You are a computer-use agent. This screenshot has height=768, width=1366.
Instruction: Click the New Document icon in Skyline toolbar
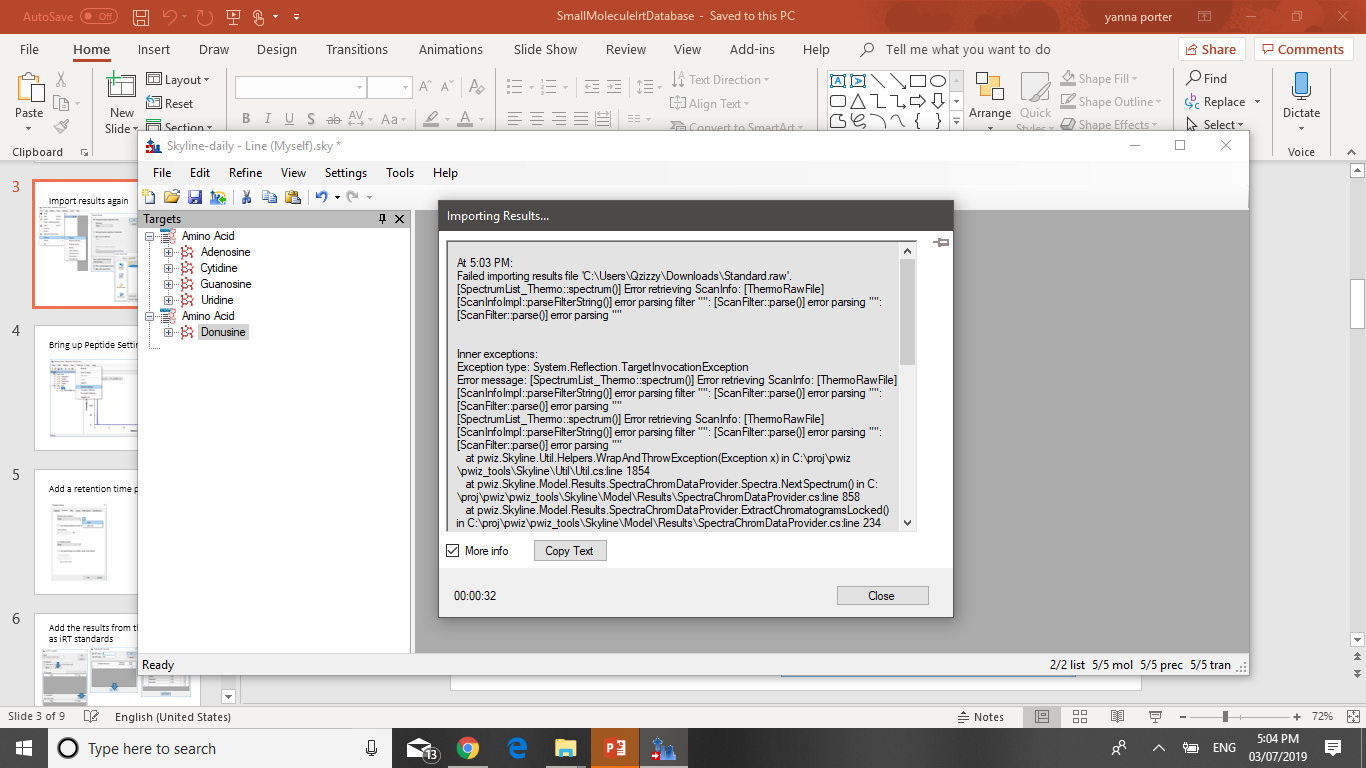150,197
